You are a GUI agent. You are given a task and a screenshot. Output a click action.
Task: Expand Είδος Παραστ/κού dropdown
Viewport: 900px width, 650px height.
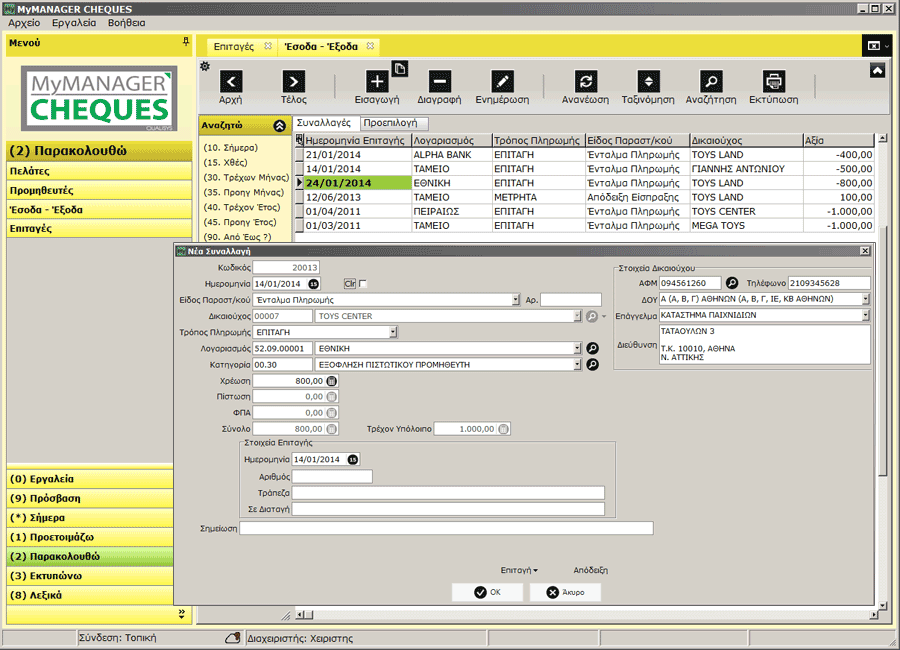[516, 300]
